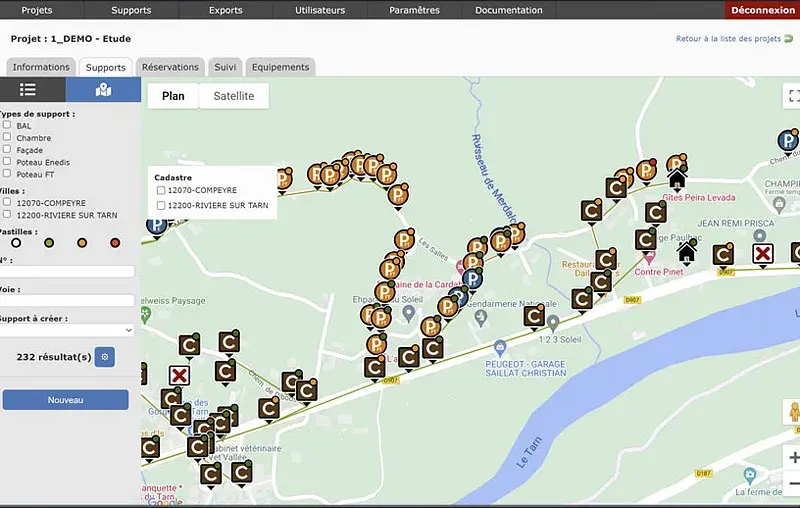Click the black house marker at Gîtes Peira Levada
The width and height of the screenshot is (800, 508).
pos(677,179)
